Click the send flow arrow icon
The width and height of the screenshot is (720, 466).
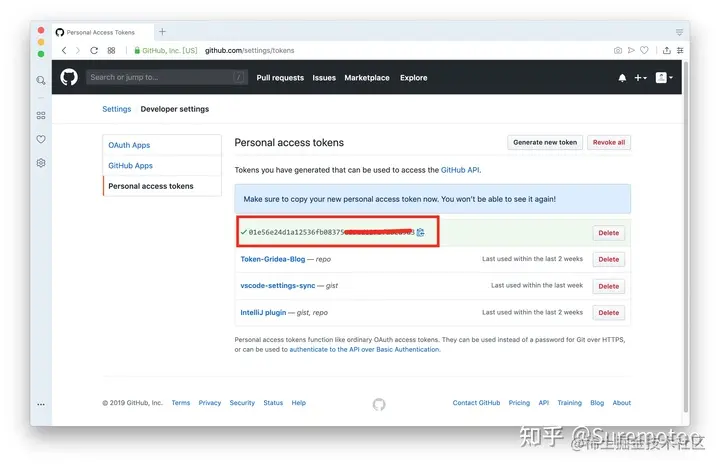click(631, 50)
